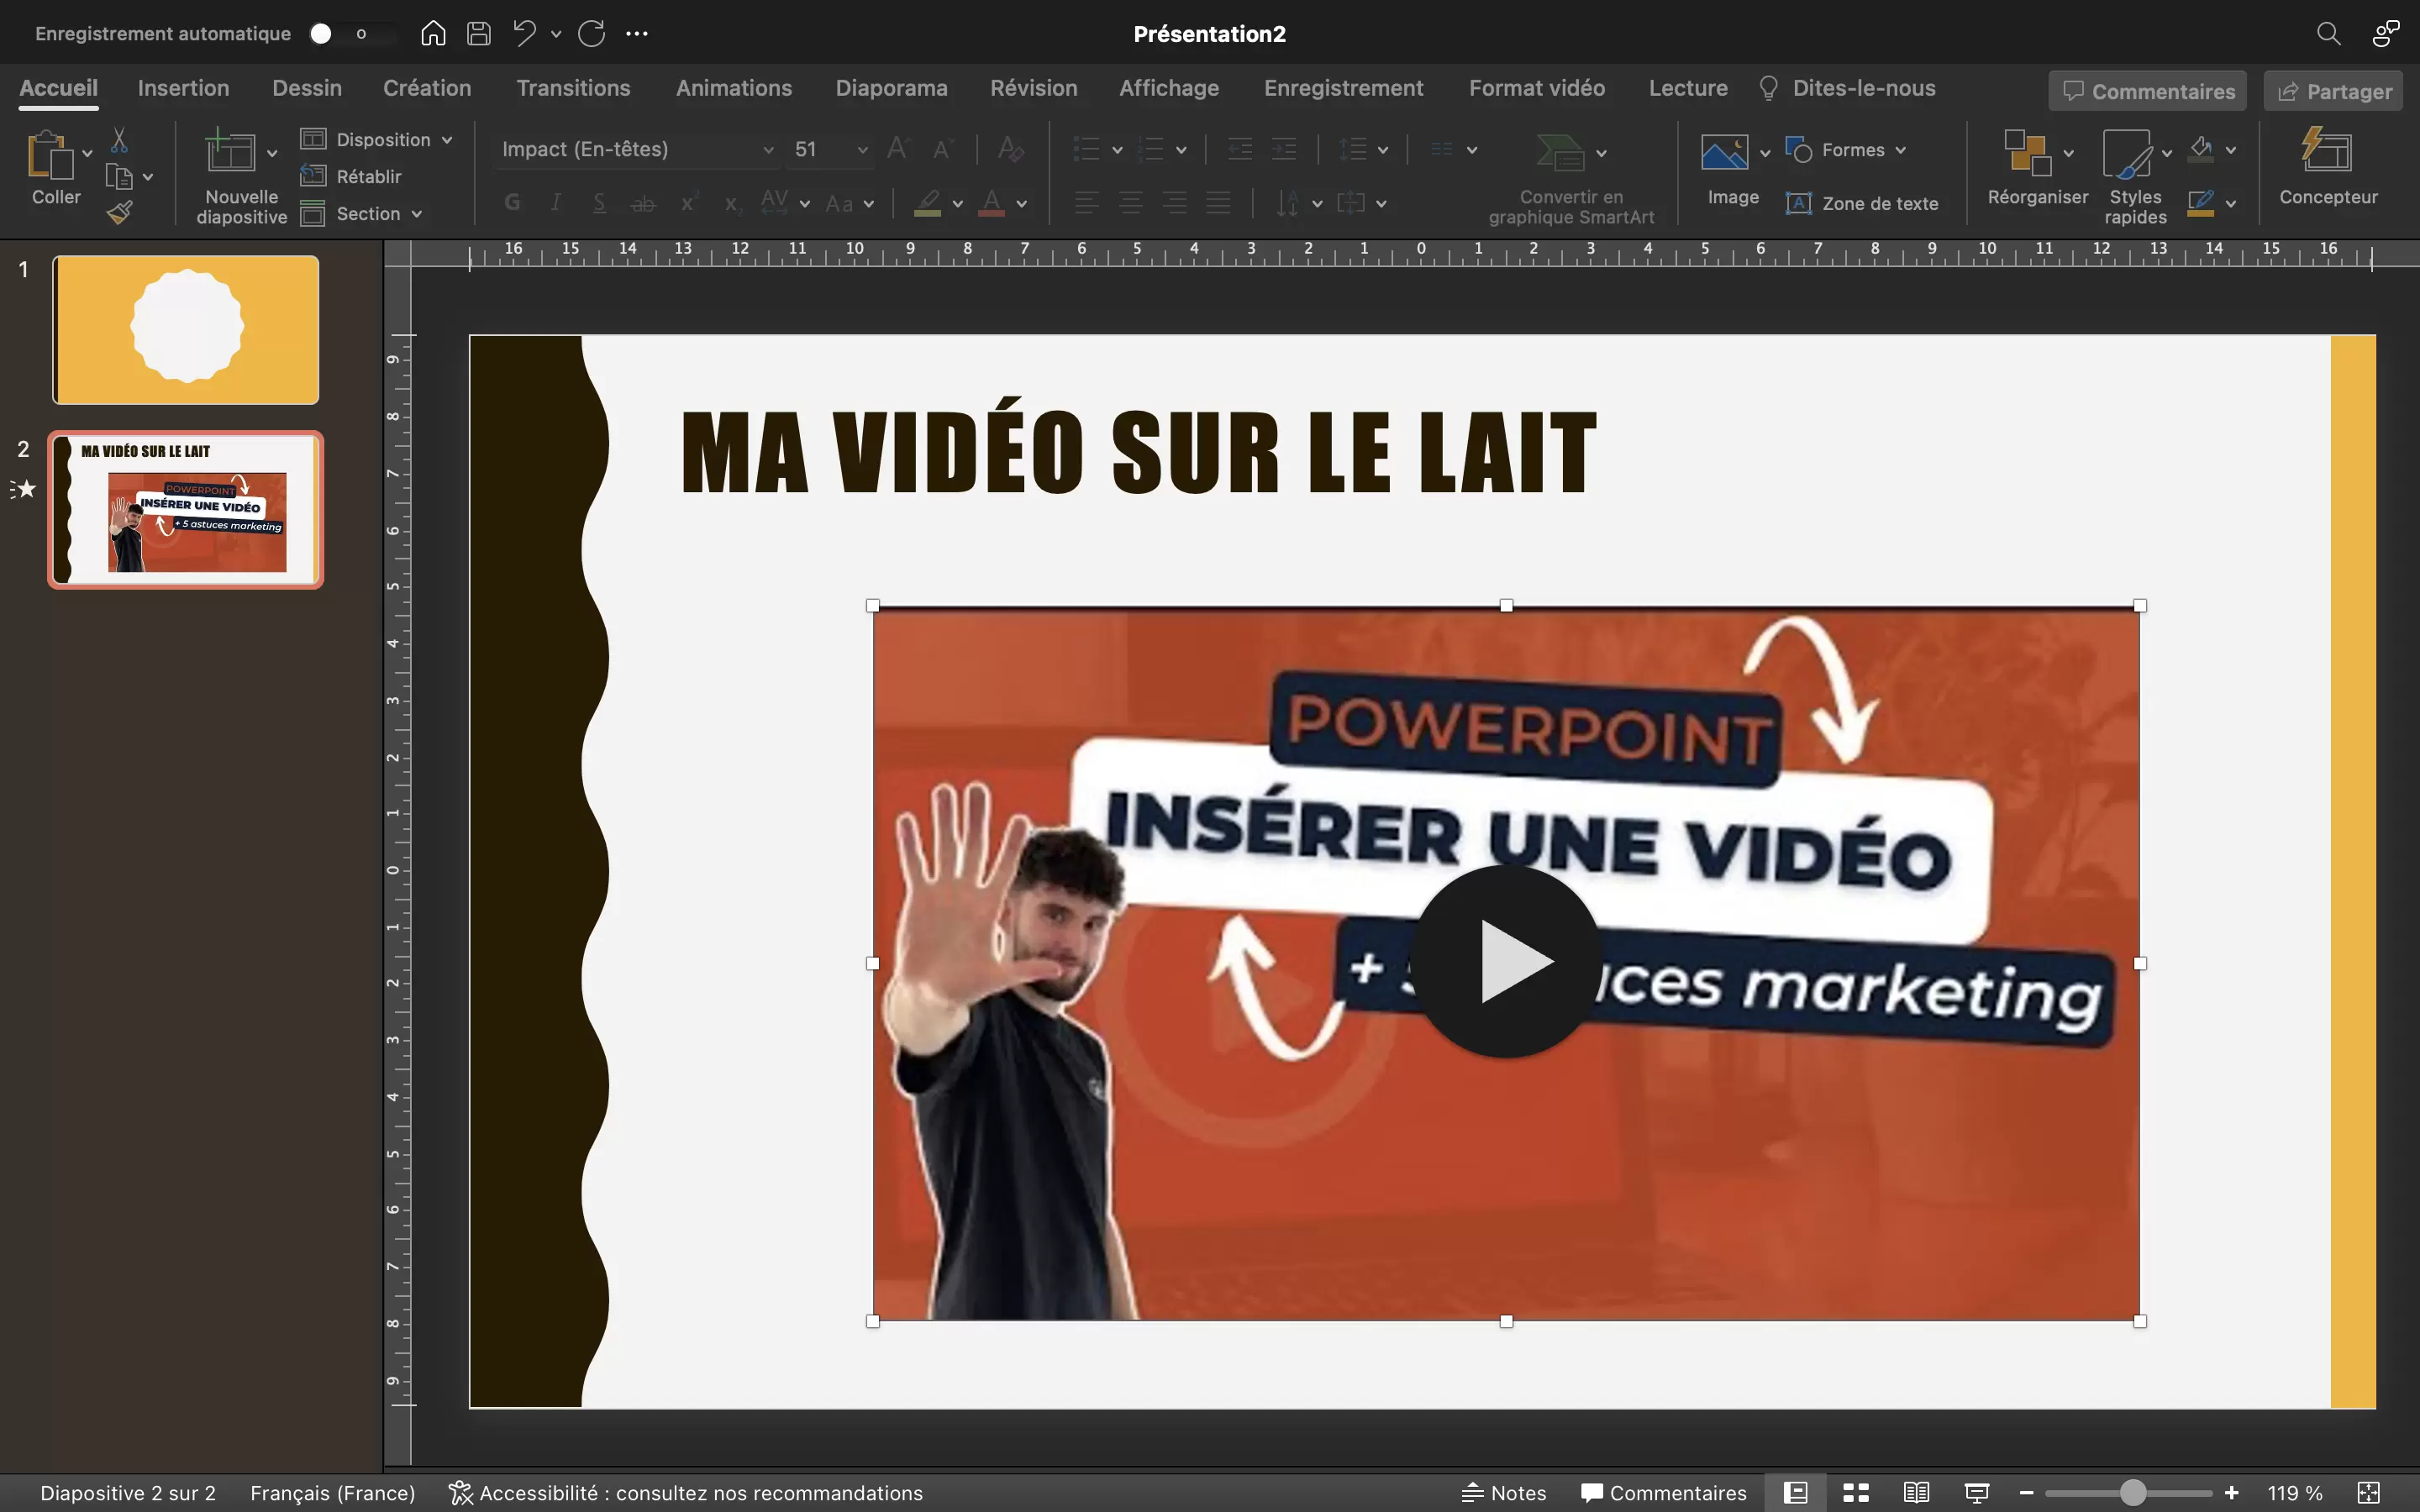Toggle Notes pane in status bar
Viewport: 2420px width, 1512px height.
pos(1503,1493)
